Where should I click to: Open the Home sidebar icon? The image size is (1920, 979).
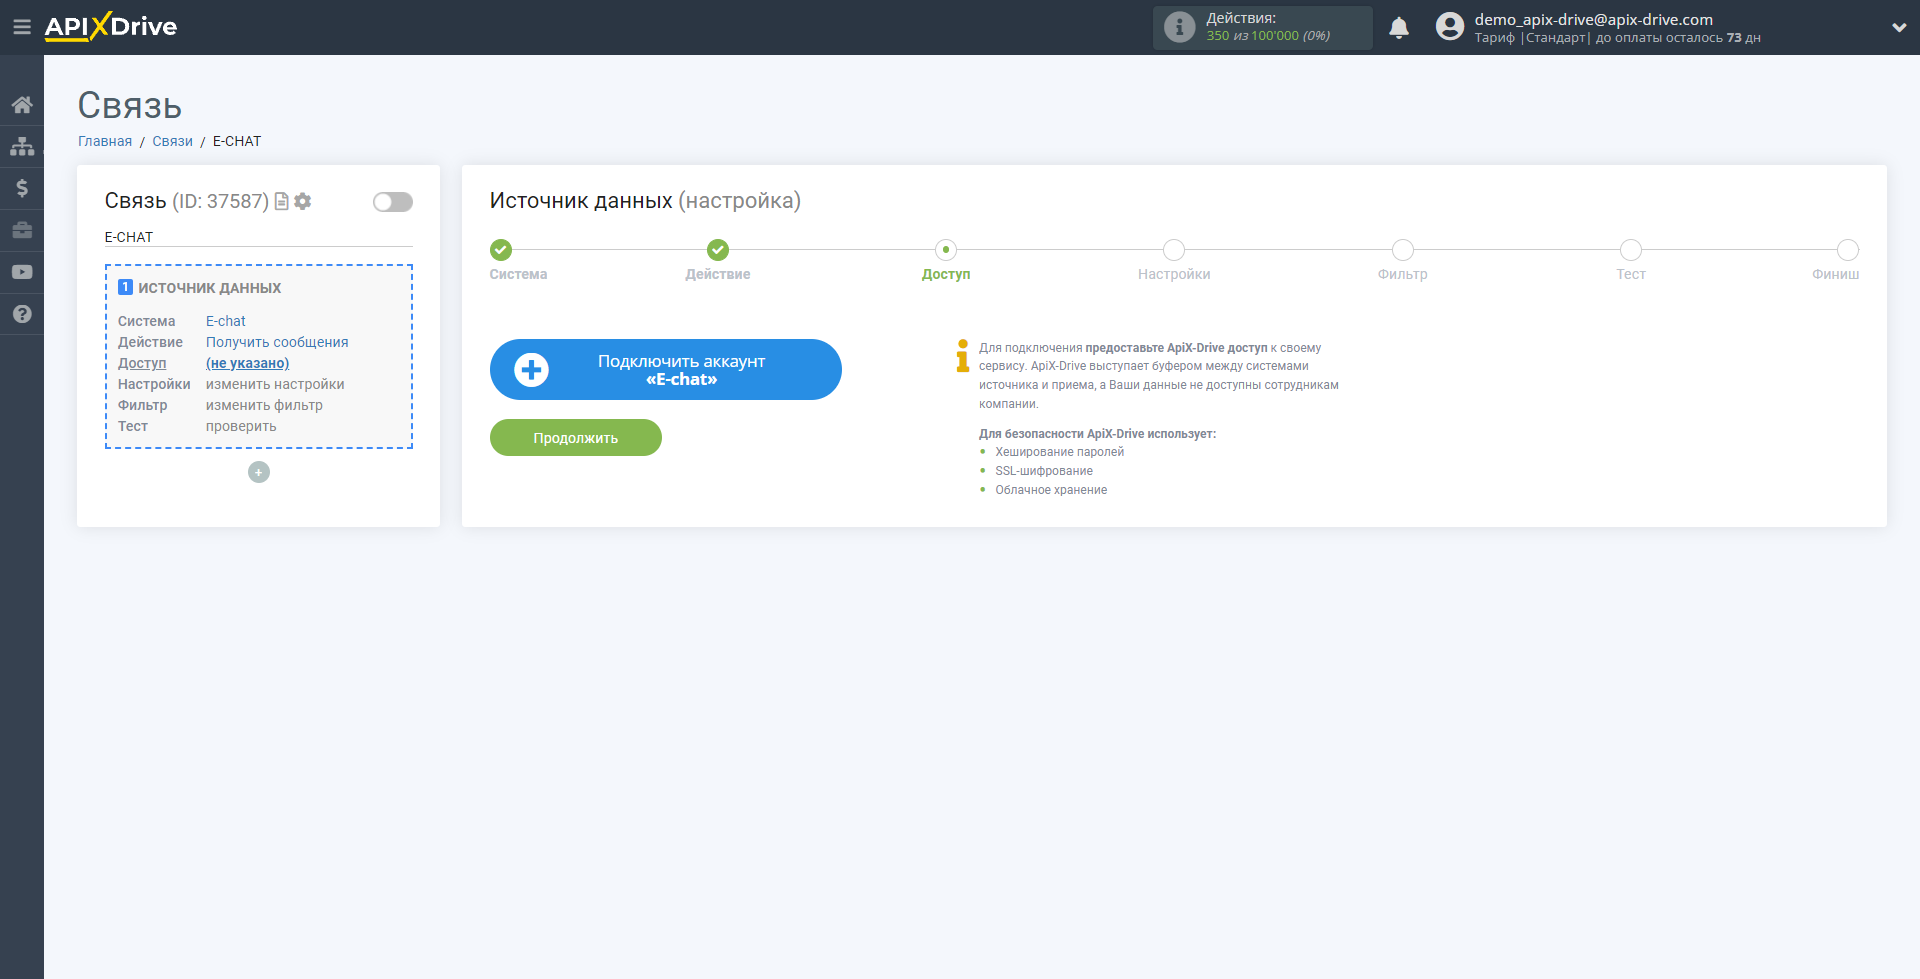point(22,105)
